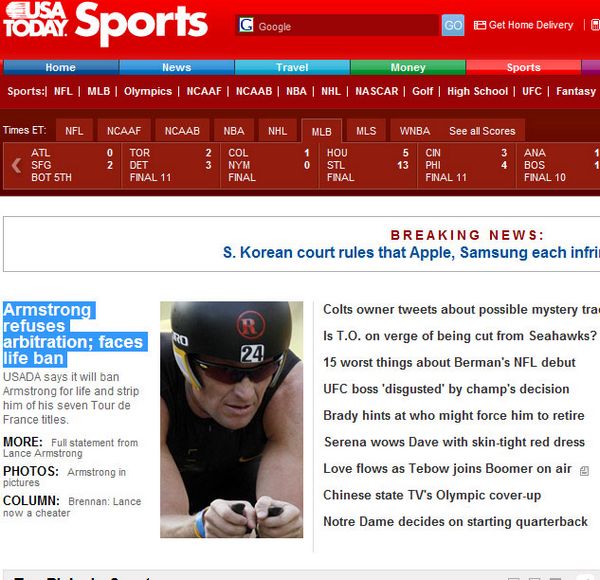Open the Armstrong cycling photo

point(232,419)
